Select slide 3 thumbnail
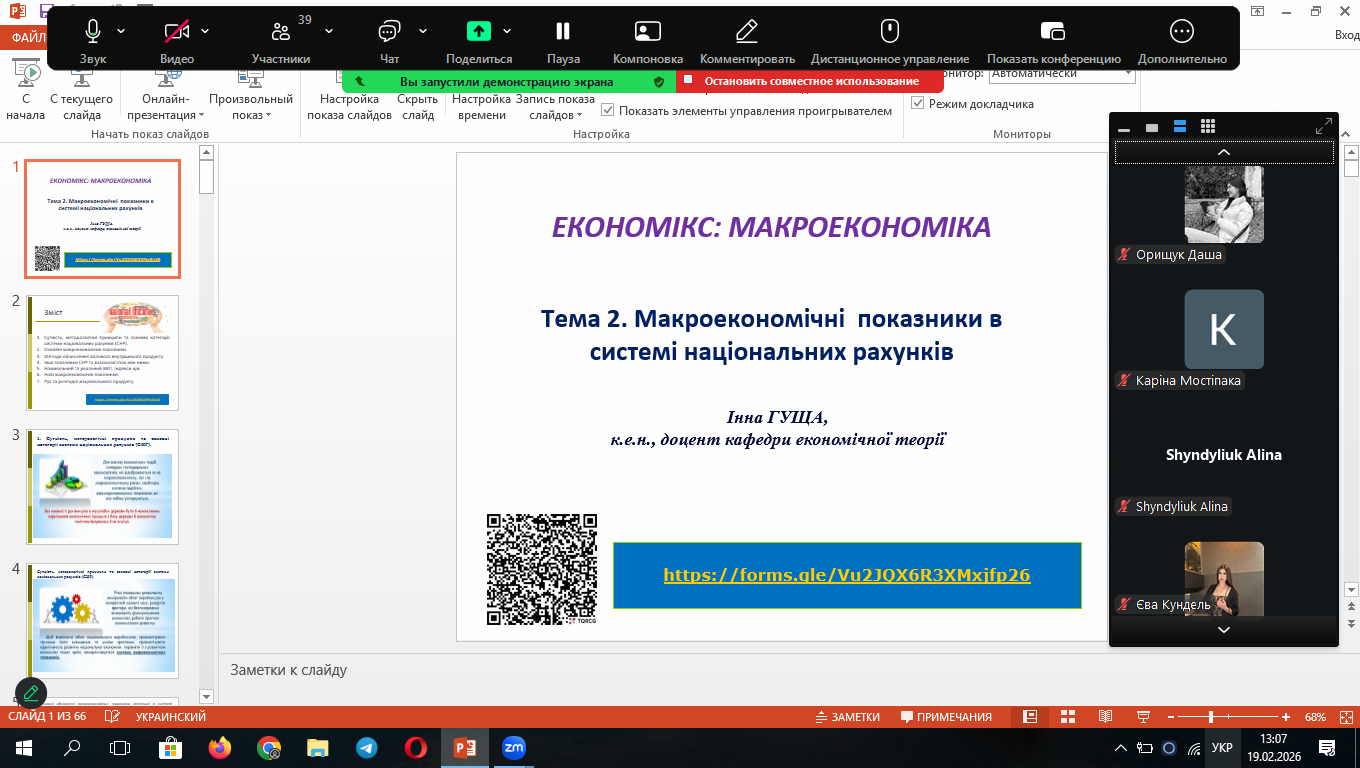The height and width of the screenshot is (768, 1360). pos(103,485)
